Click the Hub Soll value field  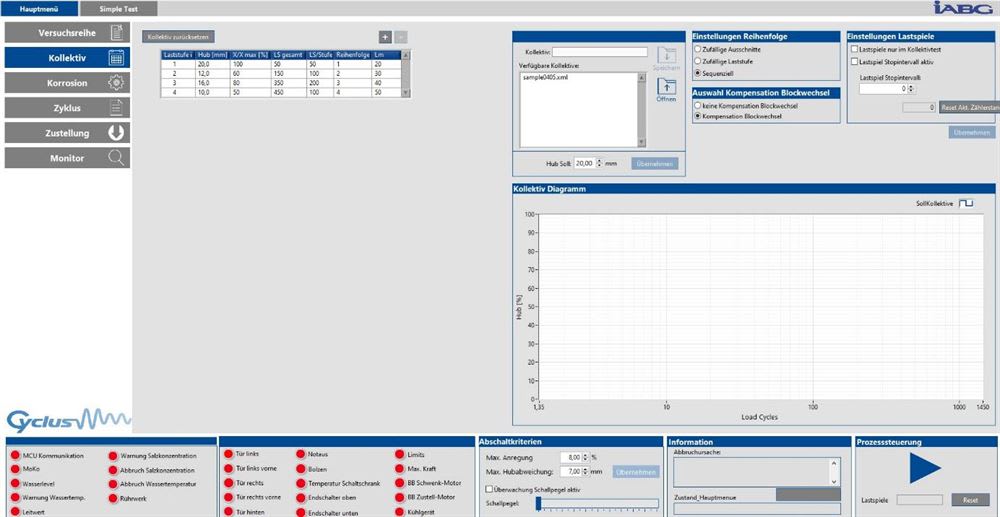point(584,163)
